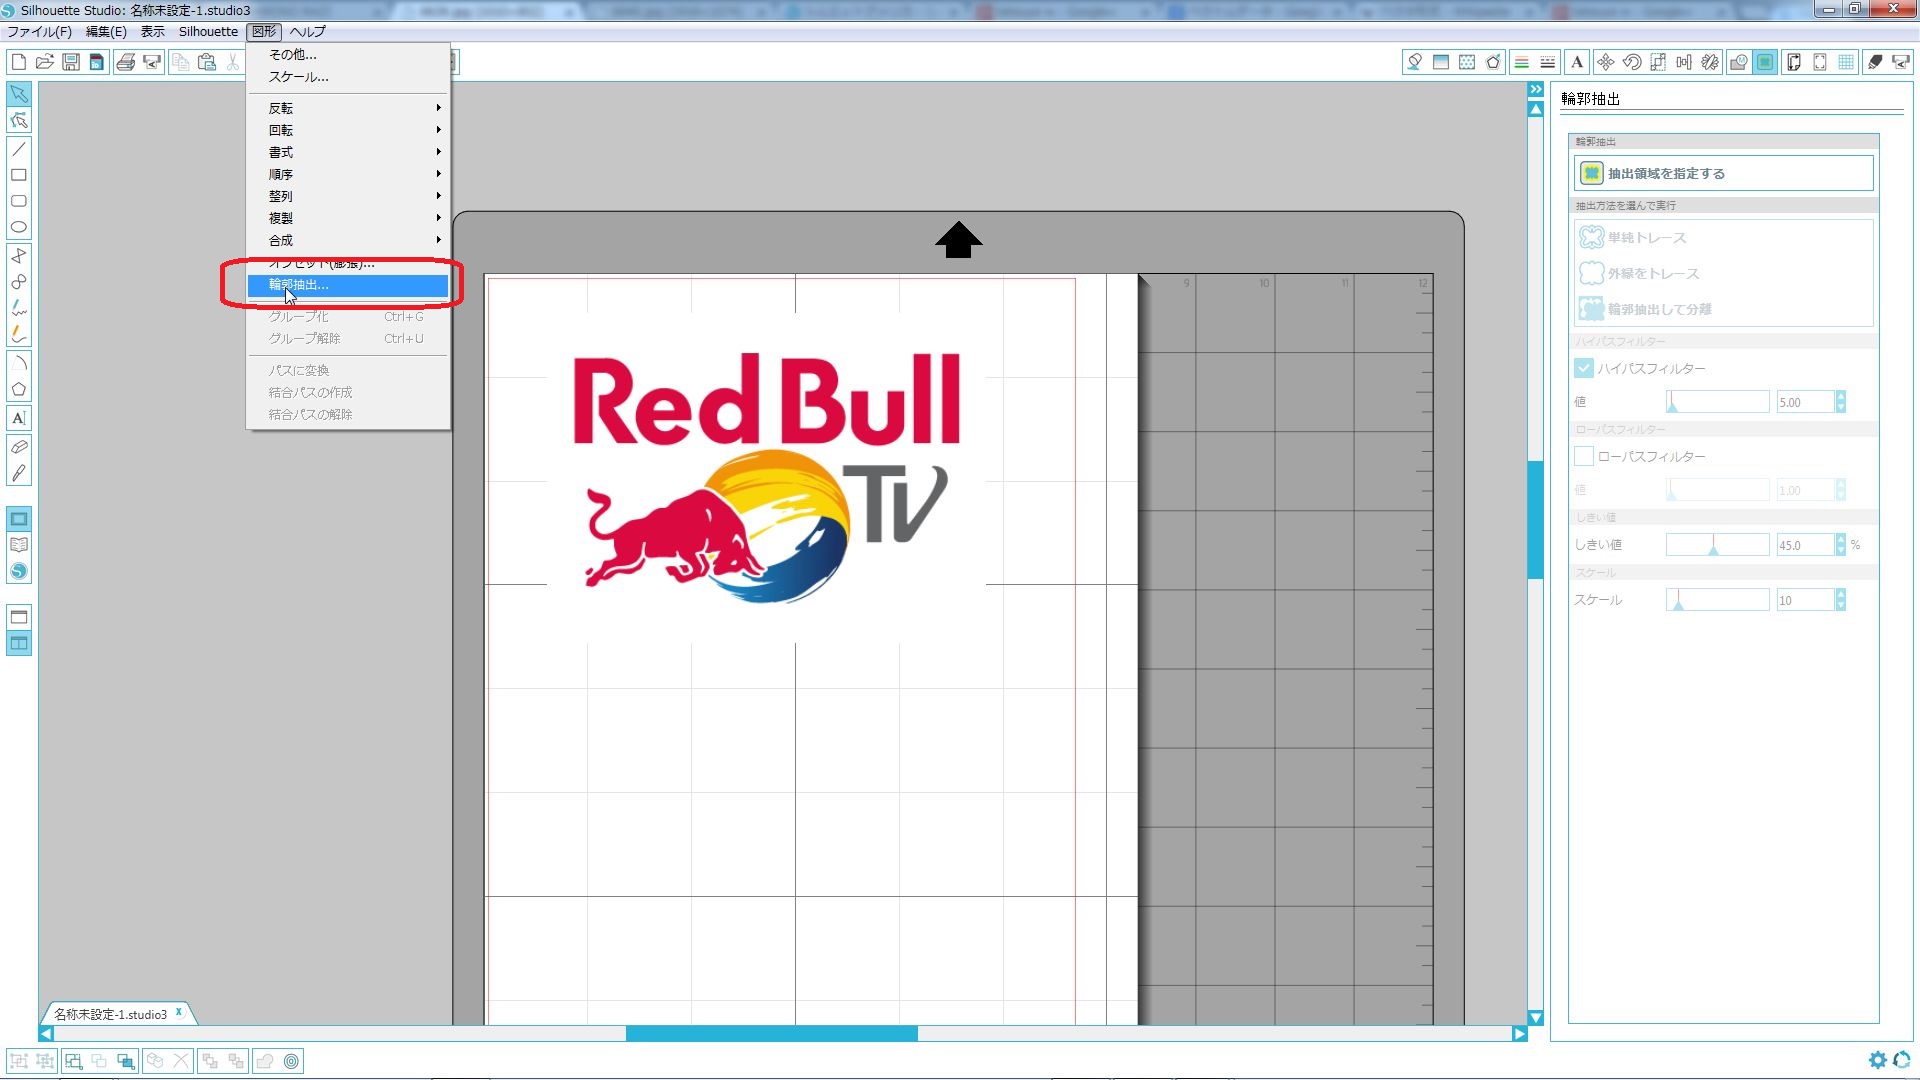1920x1080 pixels.
Task: Open the Cut Settings blade icon
Action: (1875, 62)
